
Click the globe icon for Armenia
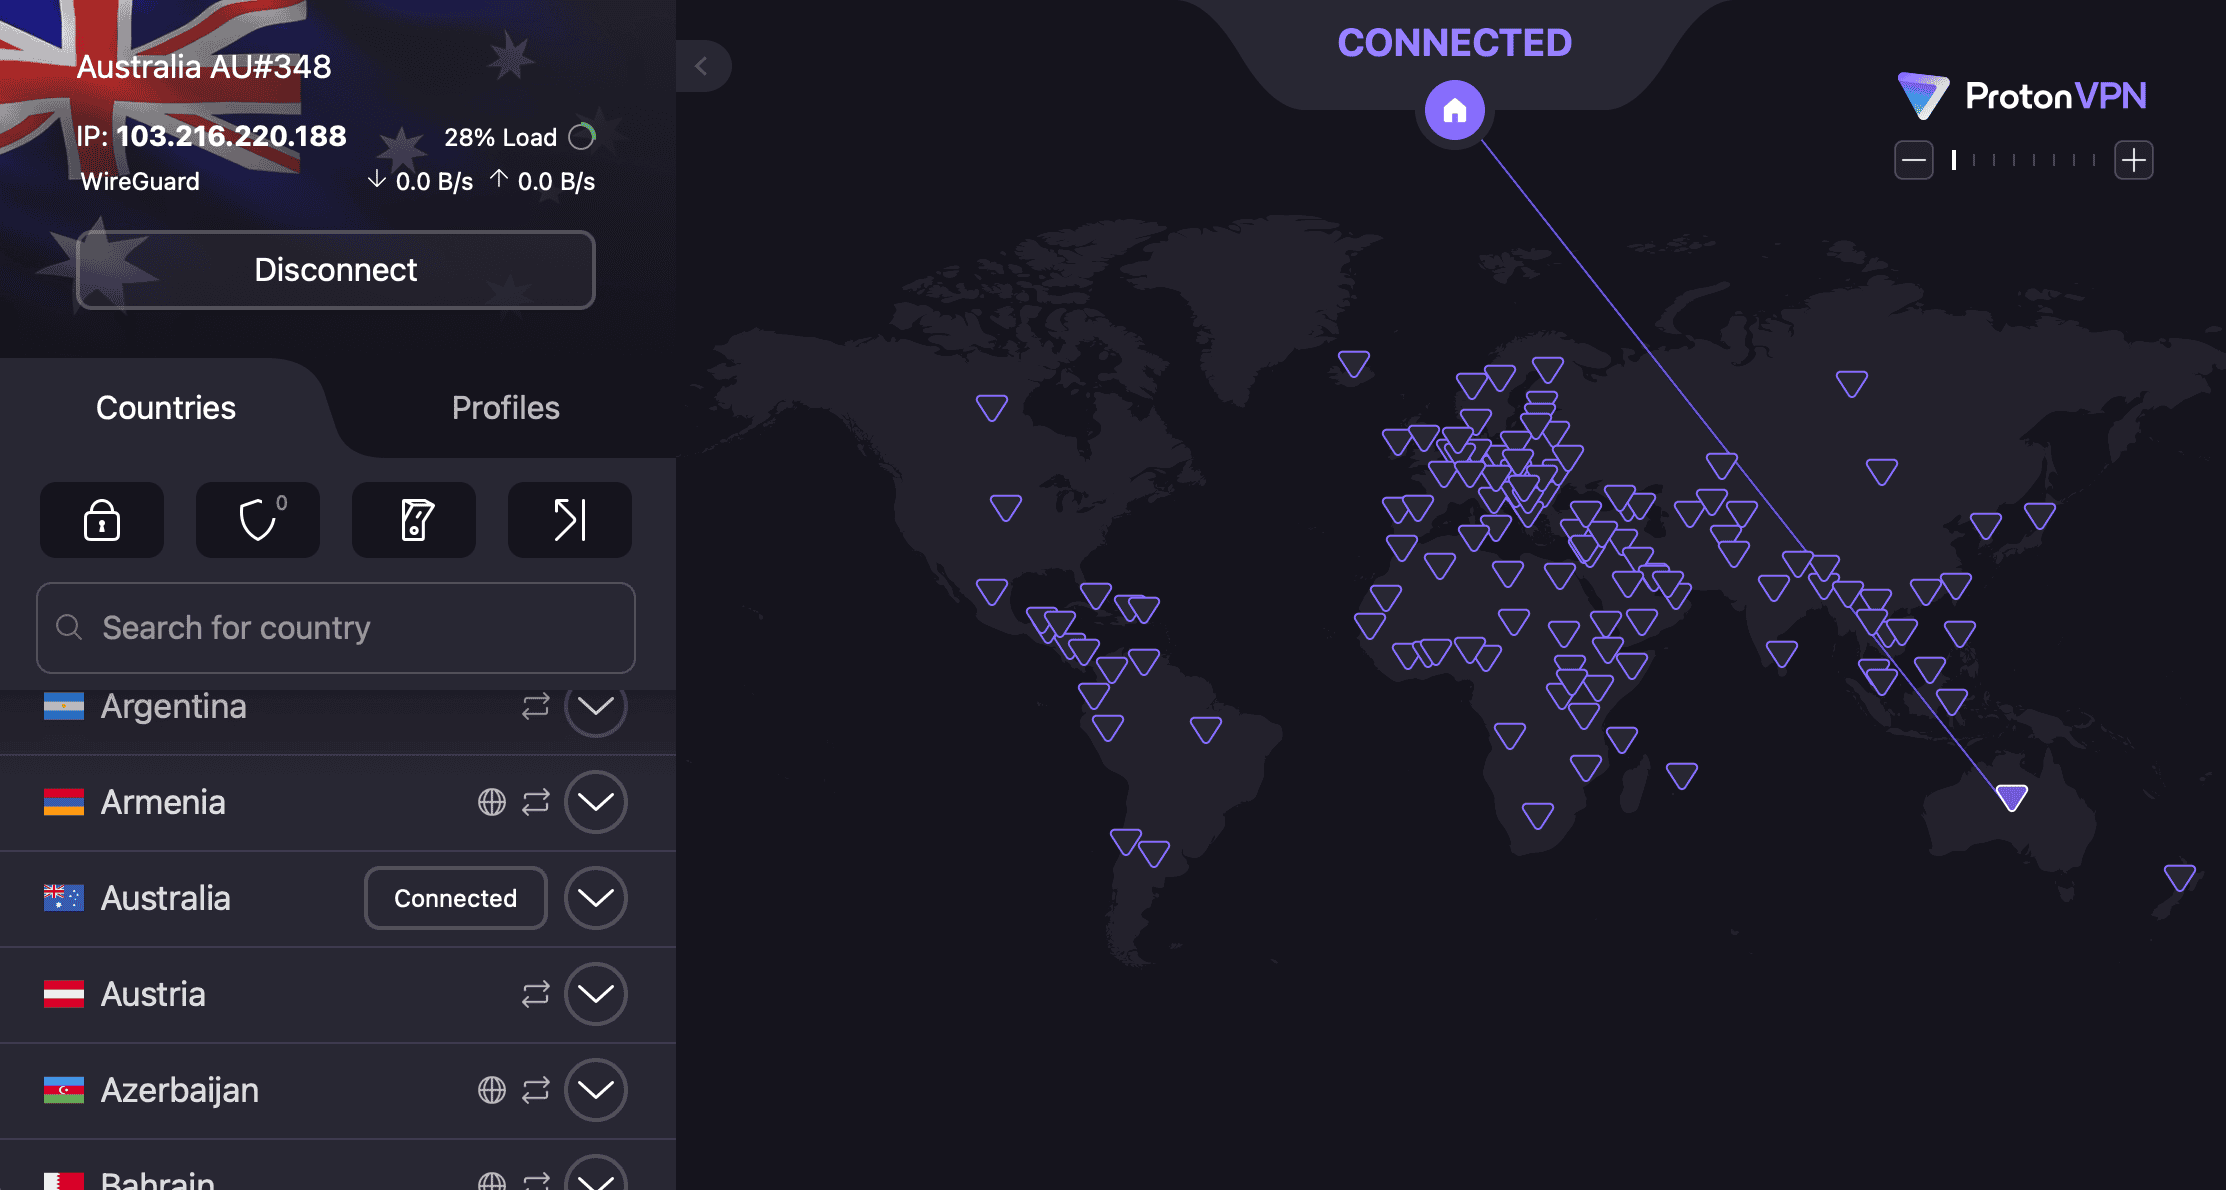coord(491,802)
